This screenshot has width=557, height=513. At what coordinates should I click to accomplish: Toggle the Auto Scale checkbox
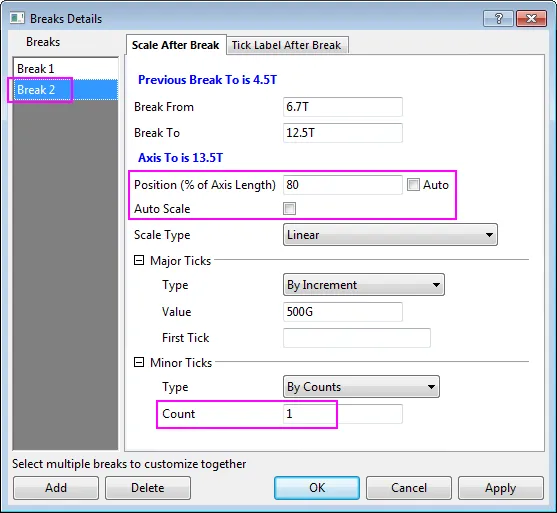pos(290,209)
